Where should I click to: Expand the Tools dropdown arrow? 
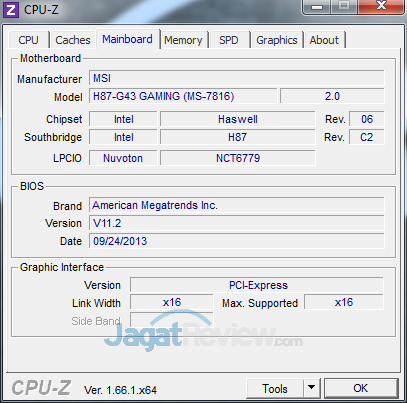[312, 389]
